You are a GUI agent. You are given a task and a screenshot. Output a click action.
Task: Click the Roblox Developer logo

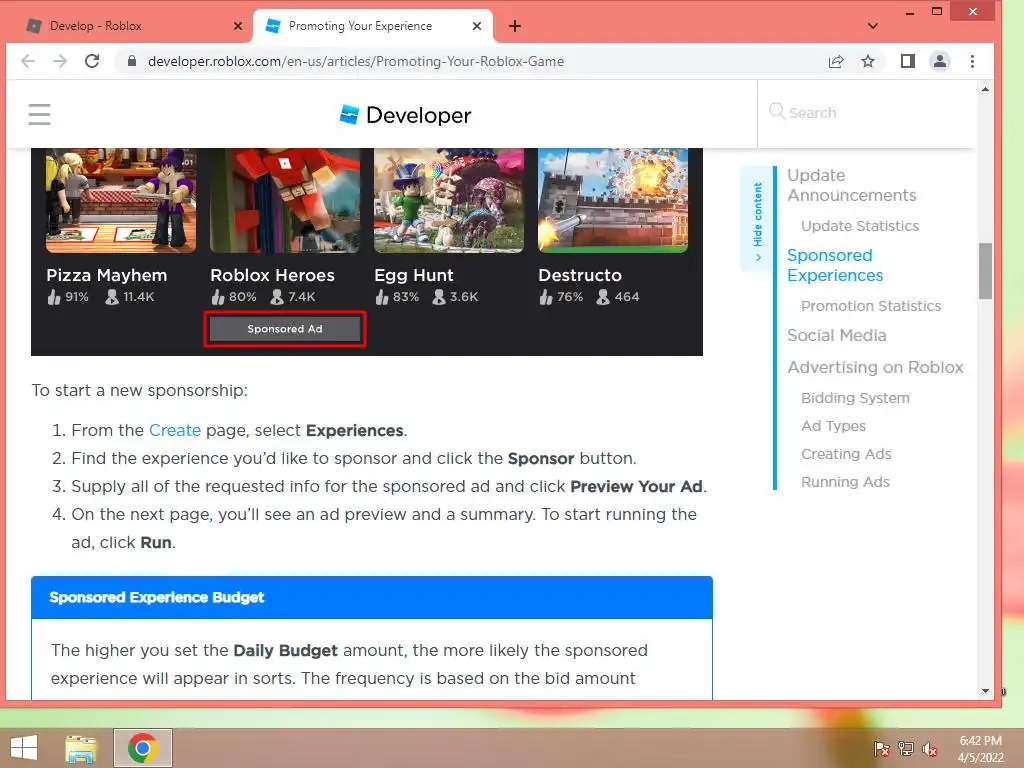point(405,115)
